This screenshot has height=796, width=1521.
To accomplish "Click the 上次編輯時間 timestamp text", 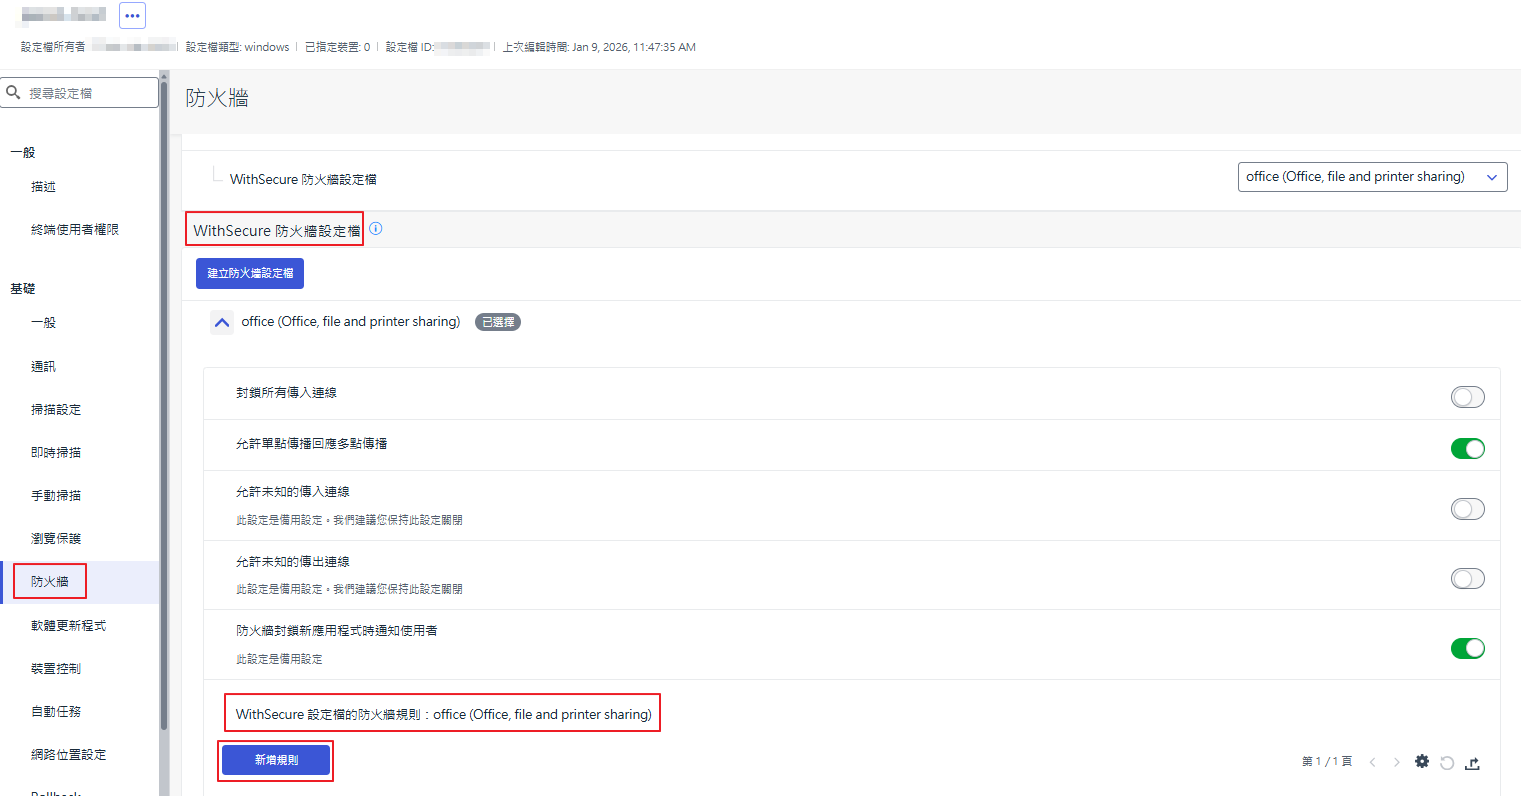I will (x=599, y=47).
